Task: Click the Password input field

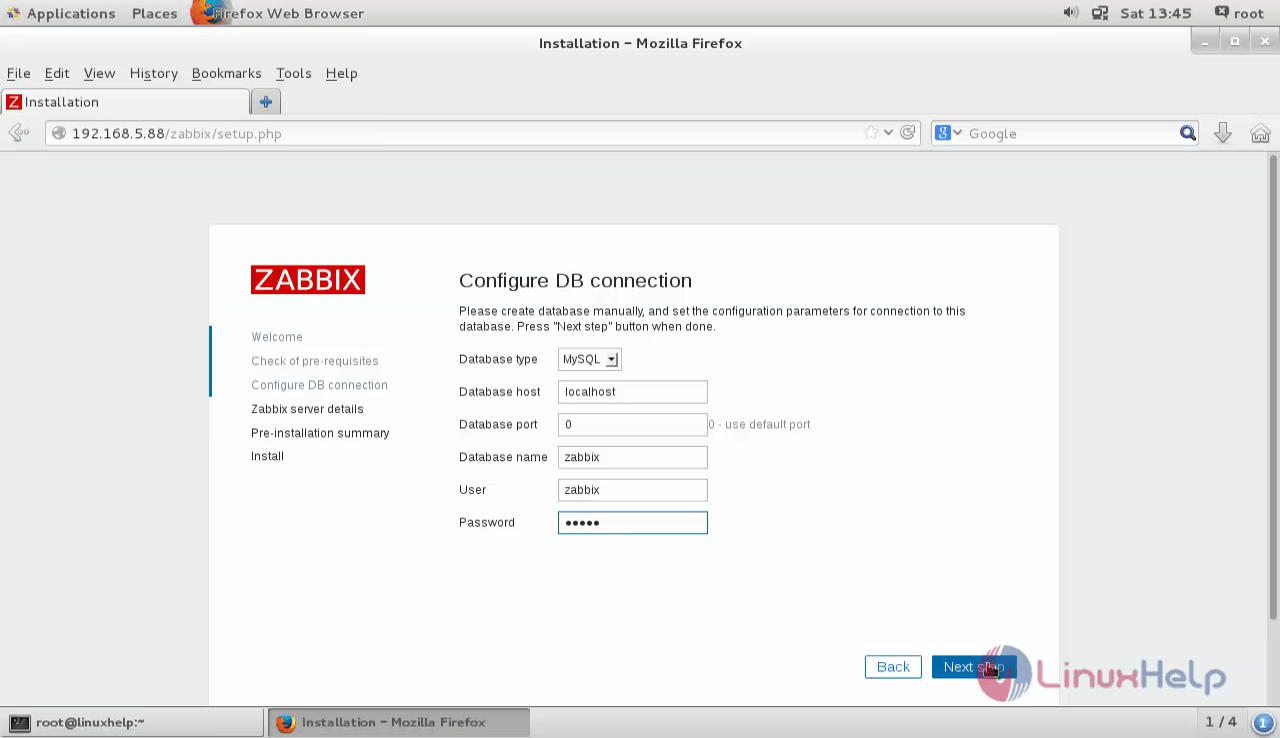Action: 632,522
